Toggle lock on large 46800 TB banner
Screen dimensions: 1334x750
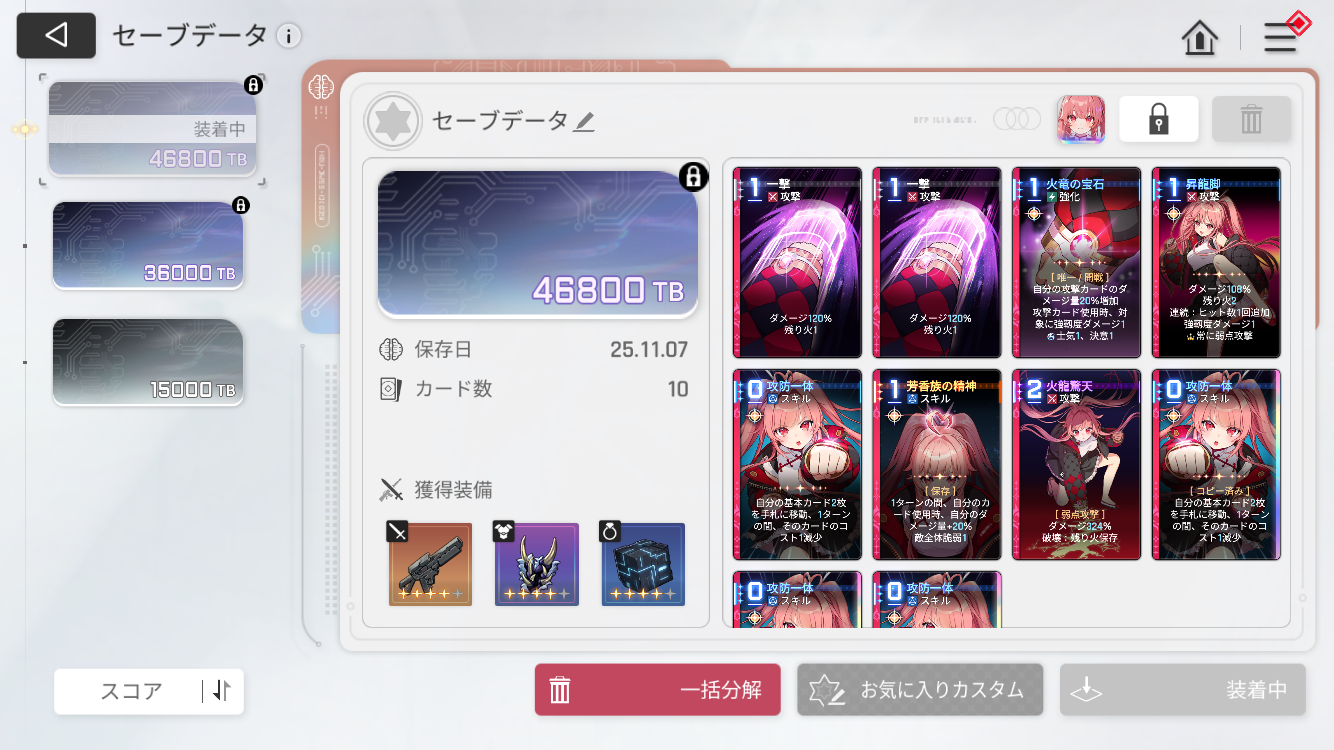pyautogui.click(x=692, y=177)
